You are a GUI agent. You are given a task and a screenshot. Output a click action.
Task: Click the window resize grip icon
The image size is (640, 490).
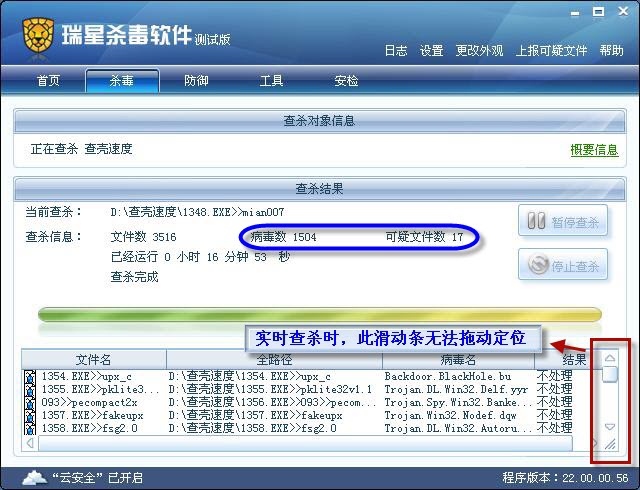[x=610, y=444]
